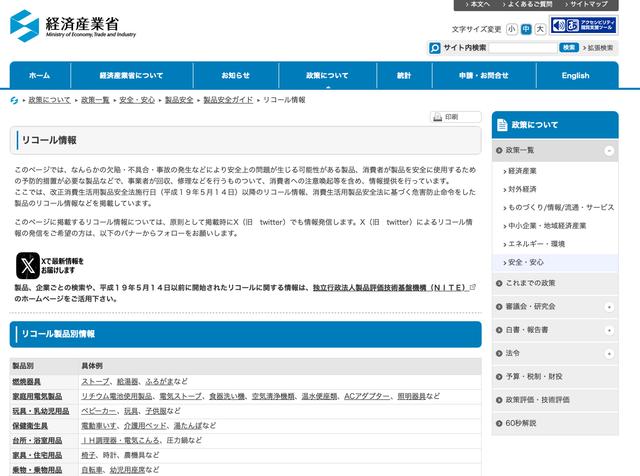The height and width of the screenshot is (476, 640).
Task: Click the magnifier icon beside サイト内検索
Action: point(435,47)
